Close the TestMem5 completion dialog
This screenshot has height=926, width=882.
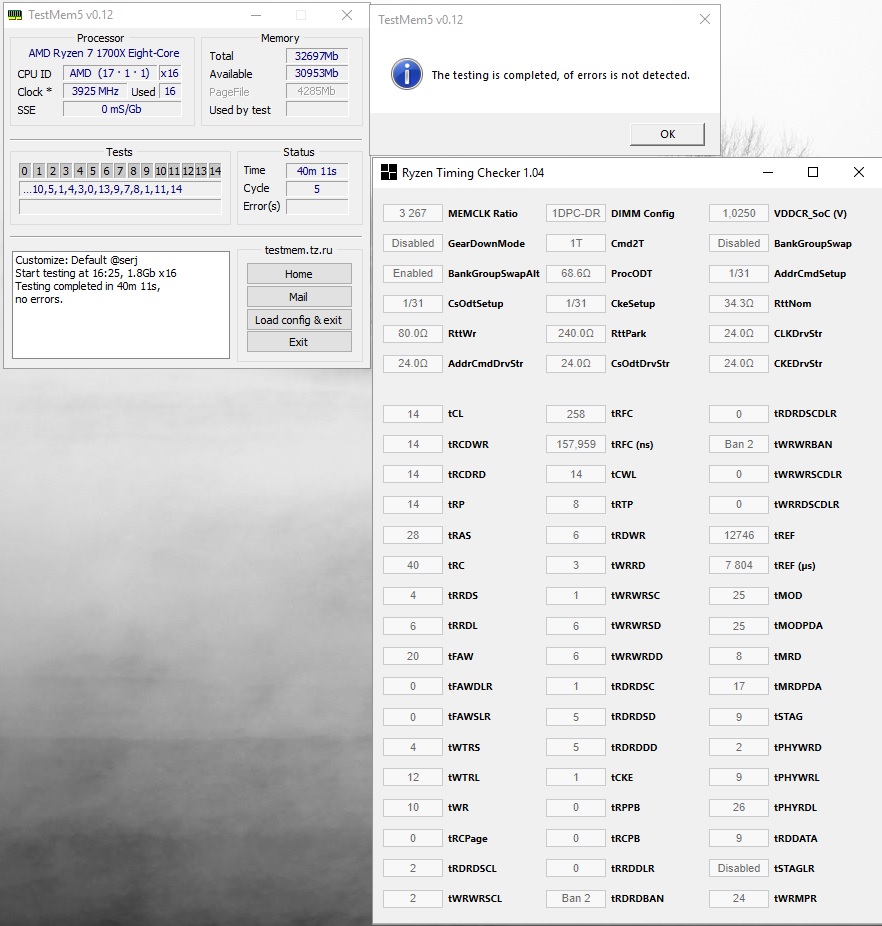704,19
